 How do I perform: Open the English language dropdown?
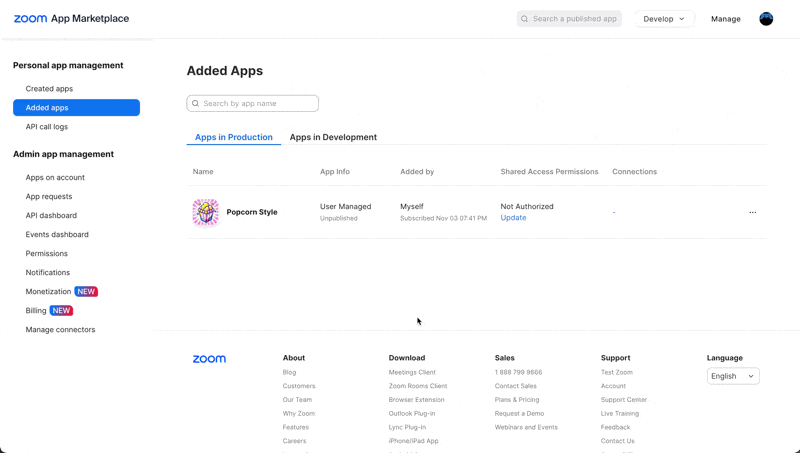(x=732, y=376)
